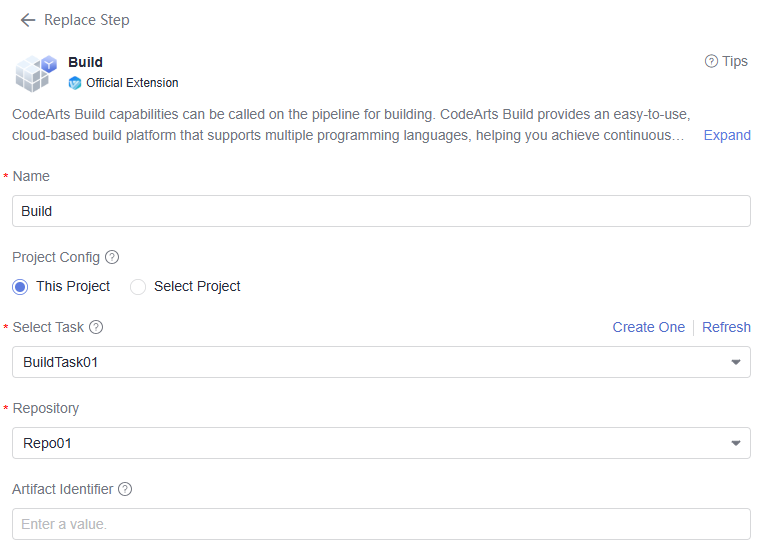Click the Select Task dropdown arrow
Image resolution: width=761 pixels, height=556 pixels.
coord(736,362)
